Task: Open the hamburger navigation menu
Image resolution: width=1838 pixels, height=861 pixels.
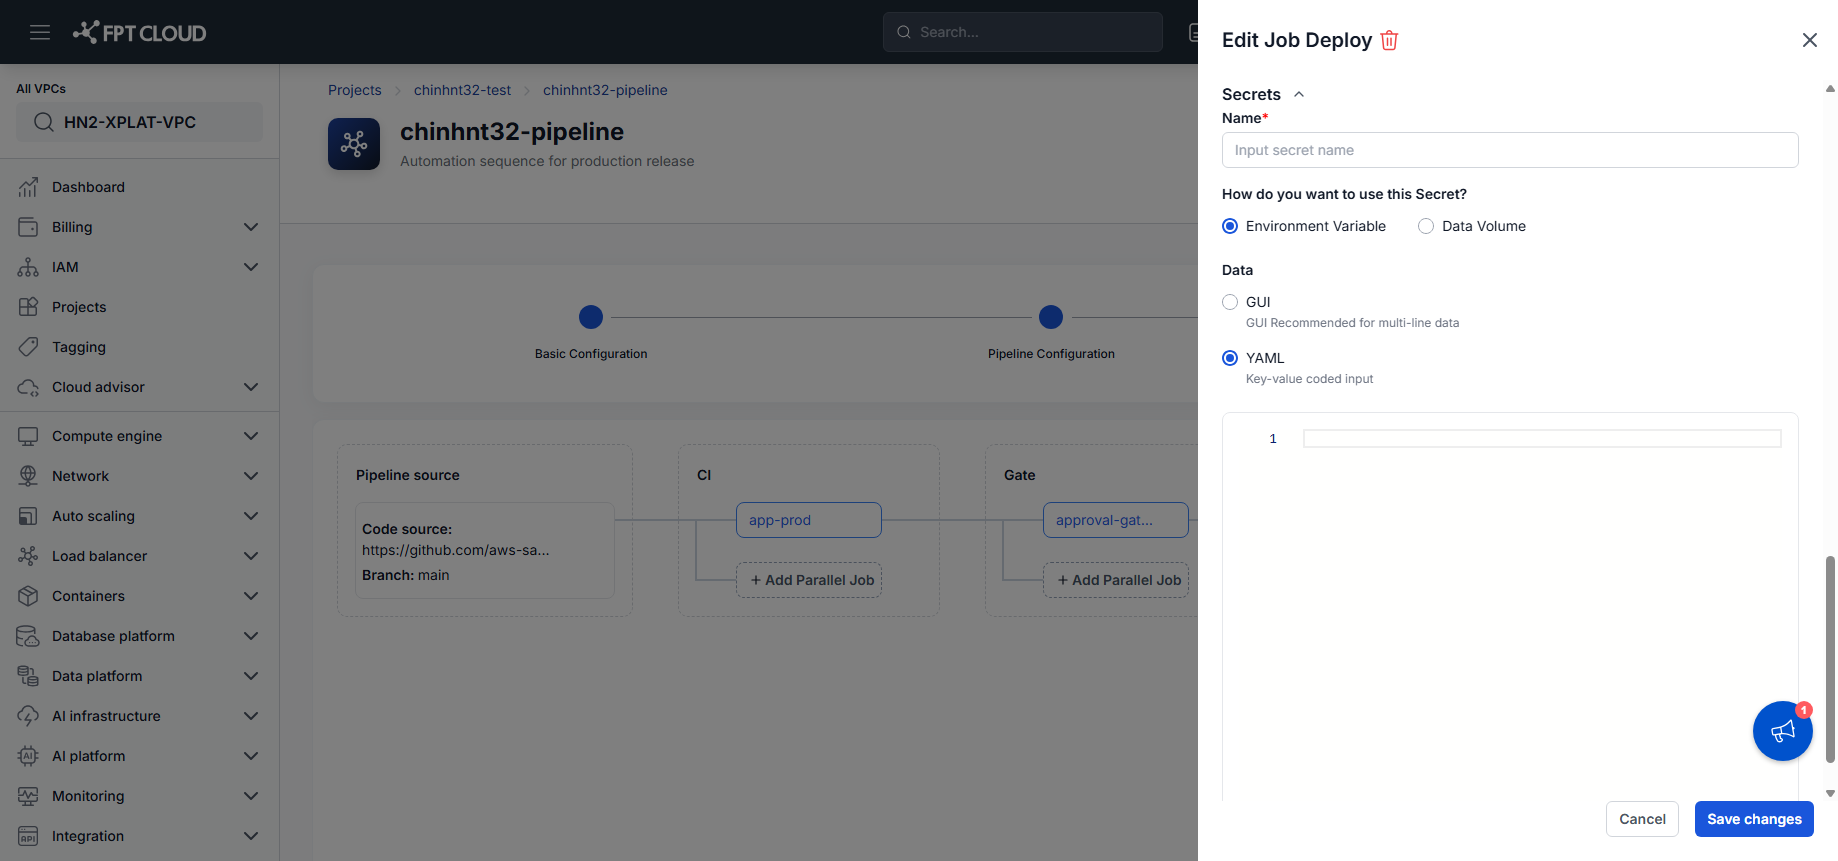Action: point(40,32)
